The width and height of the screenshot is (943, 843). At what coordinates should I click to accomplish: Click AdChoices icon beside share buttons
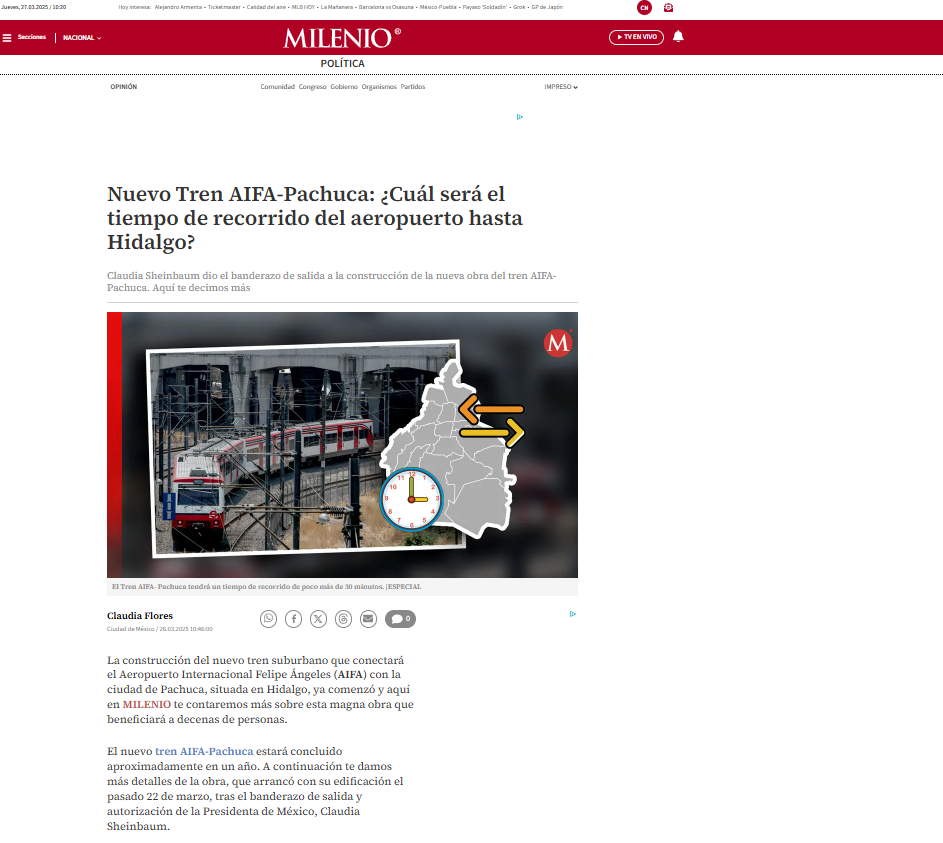pyautogui.click(x=573, y=614)
